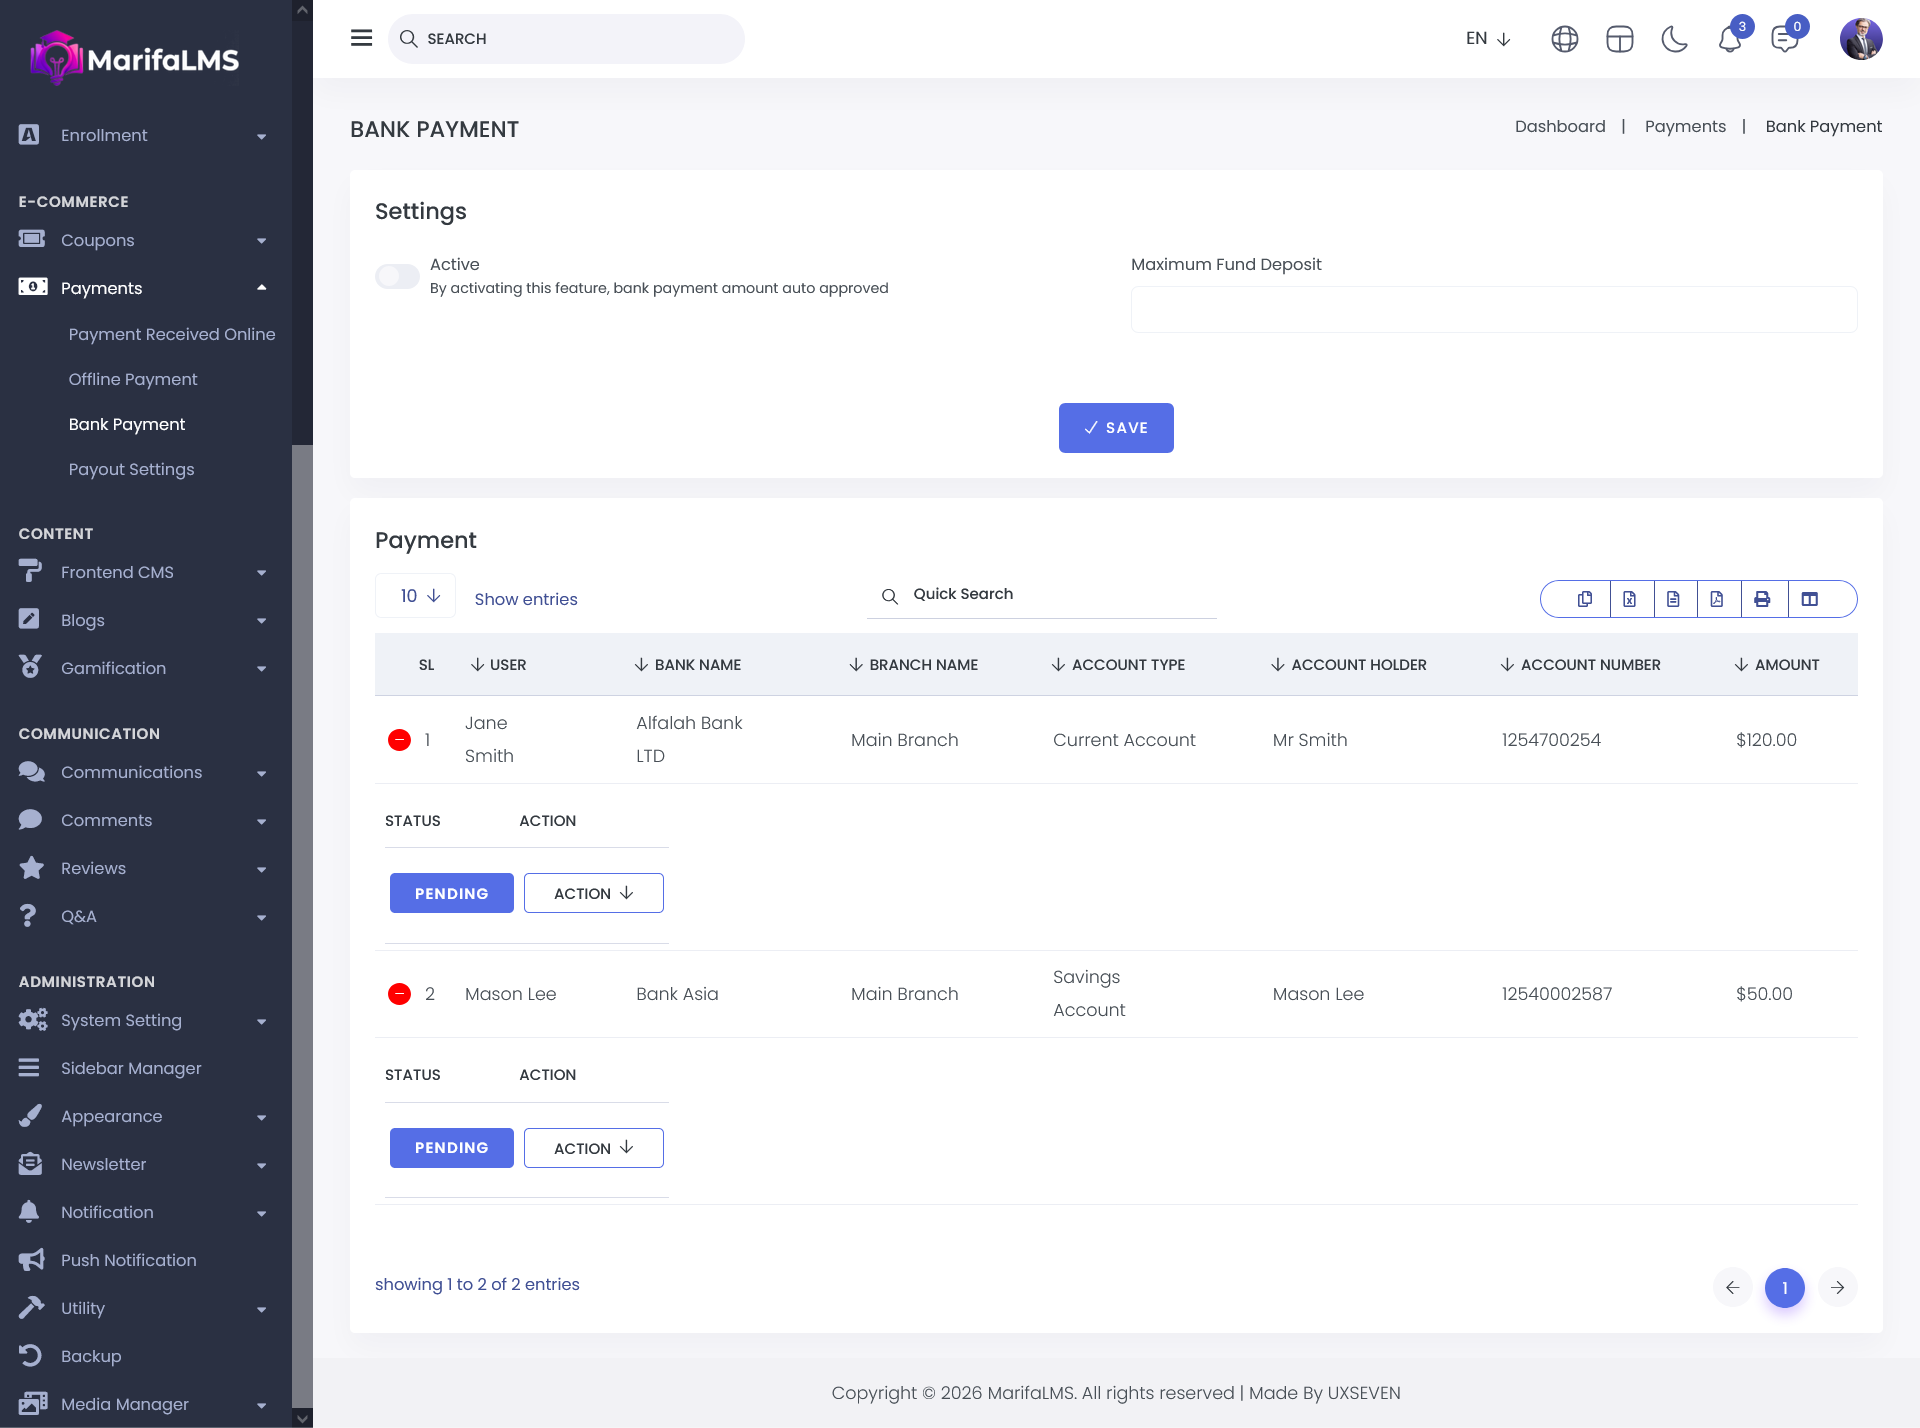This screenshot has width=1920, height=1428.
Task: Open the entries count dropdown showing 10
Action: pos(416,596)
